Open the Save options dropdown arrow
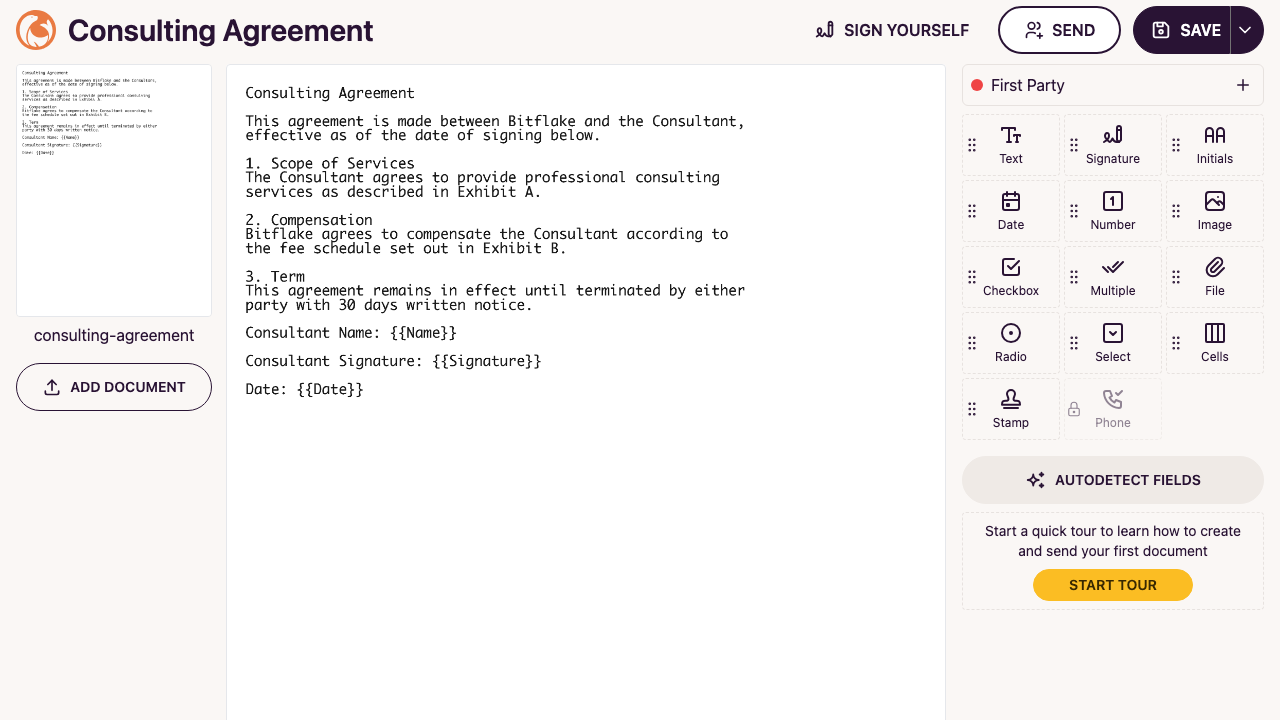The width and height of the screenshot is (1280, 720). [1246, 30]
